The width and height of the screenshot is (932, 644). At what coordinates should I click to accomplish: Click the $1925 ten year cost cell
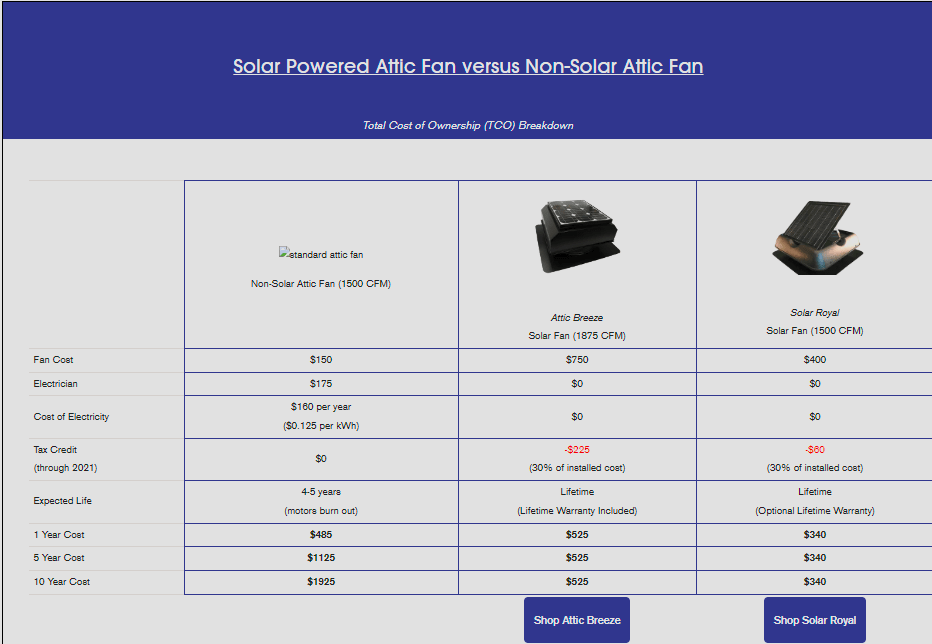pos(320,581)
